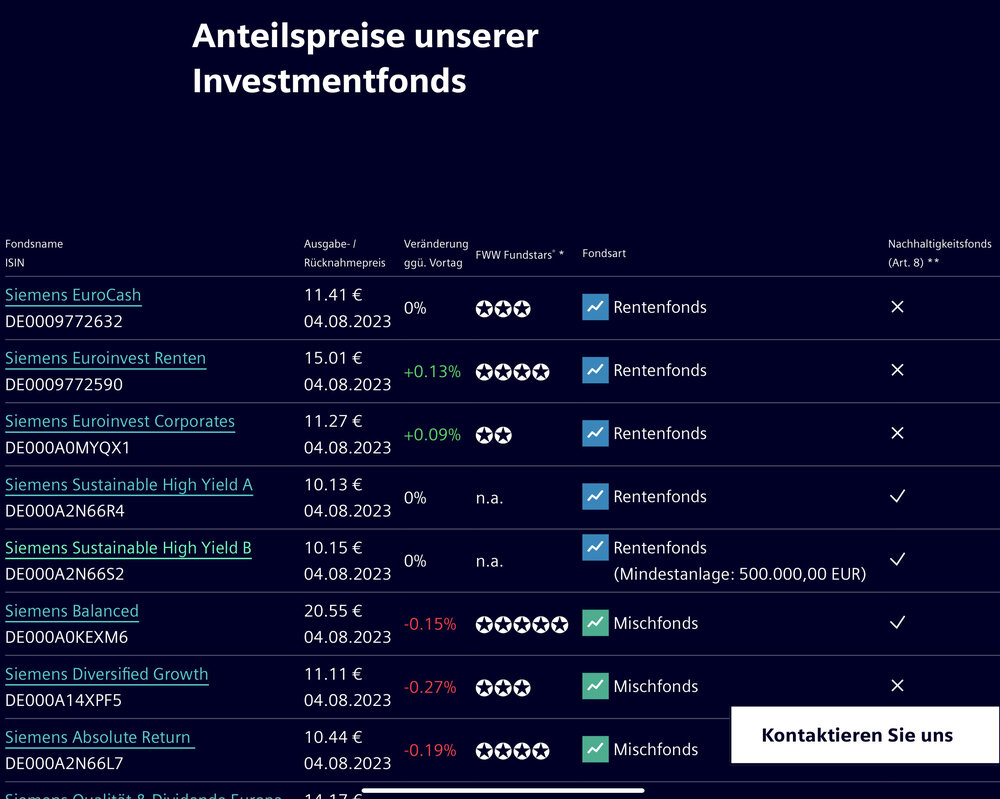Open the Siemens Diversified Growth link
The height and width of the screenshot is (799, 1000).
107,674
